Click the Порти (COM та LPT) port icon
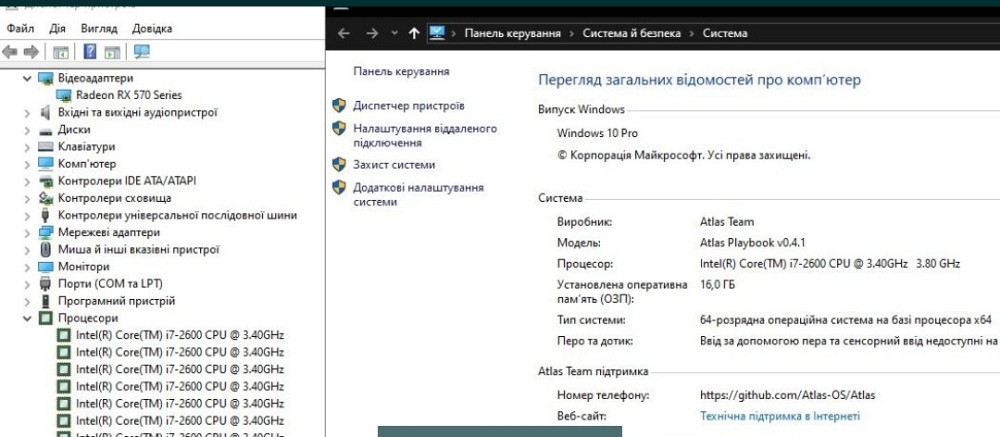 [x=45, y=283]
